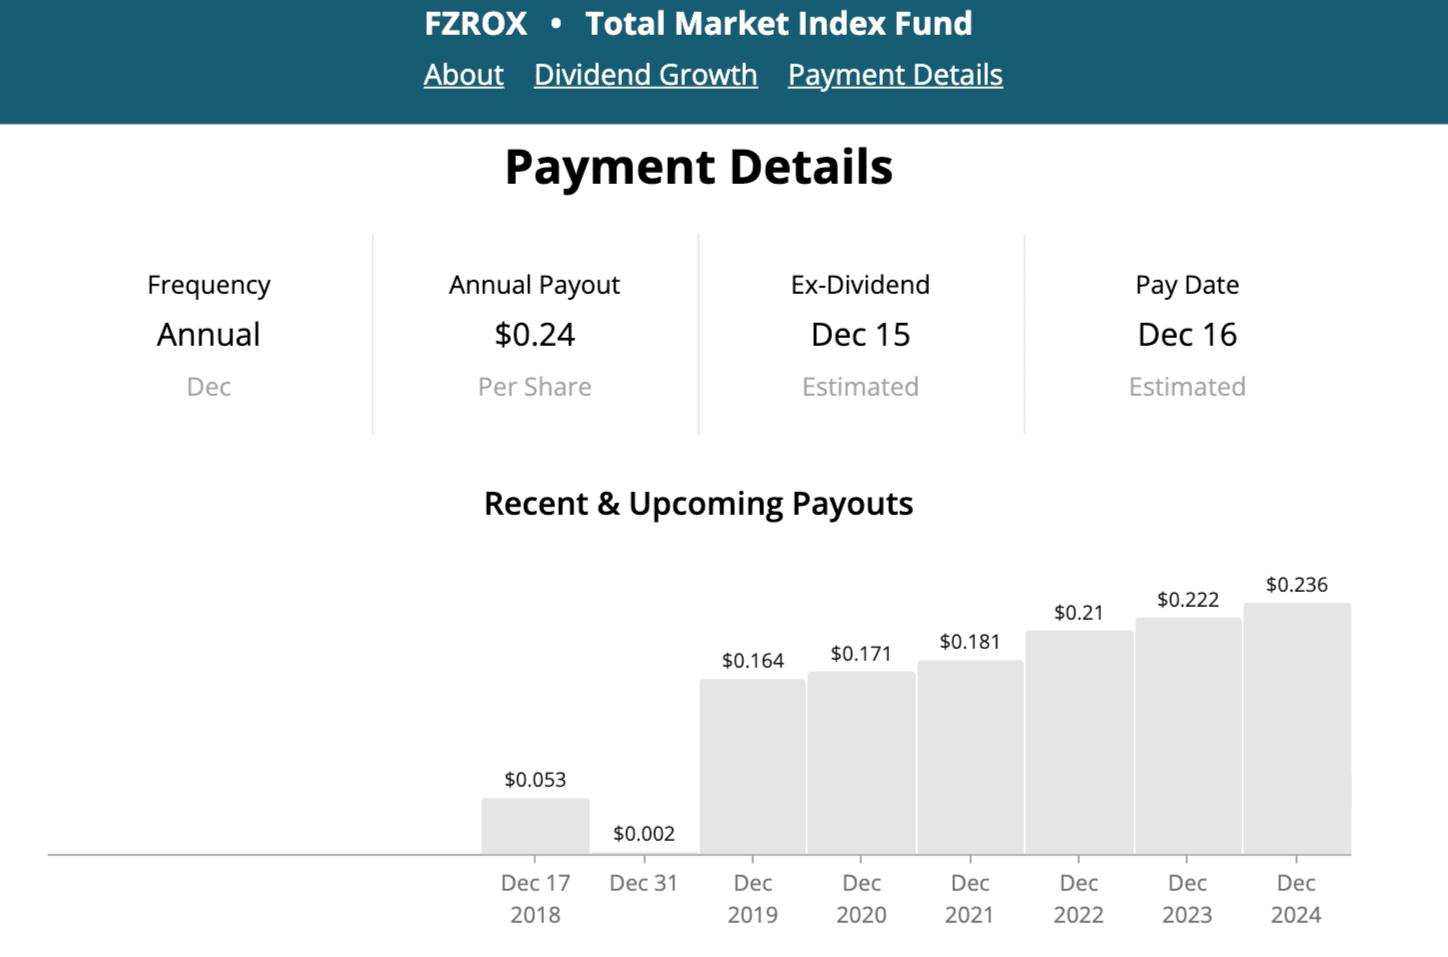Click the Dec 2021 payout bar
The height and width of the screenshot is (957, 1448).
970,757
